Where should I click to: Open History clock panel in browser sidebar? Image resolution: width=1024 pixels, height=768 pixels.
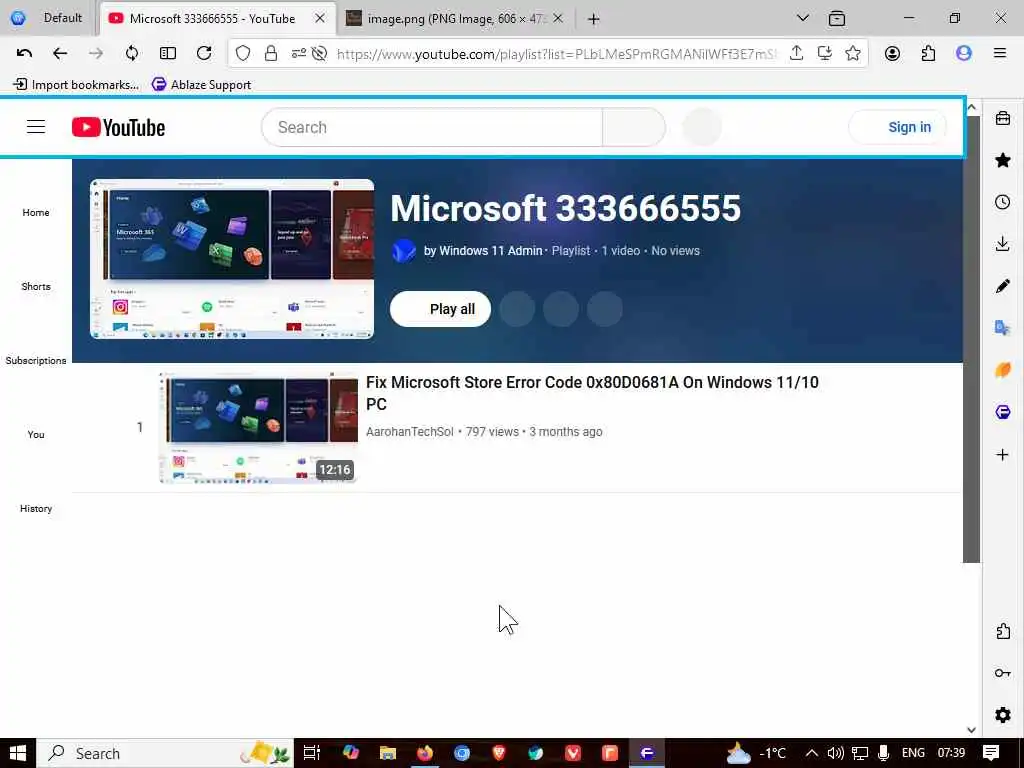pyautogui.click(x=1002, y=202)
